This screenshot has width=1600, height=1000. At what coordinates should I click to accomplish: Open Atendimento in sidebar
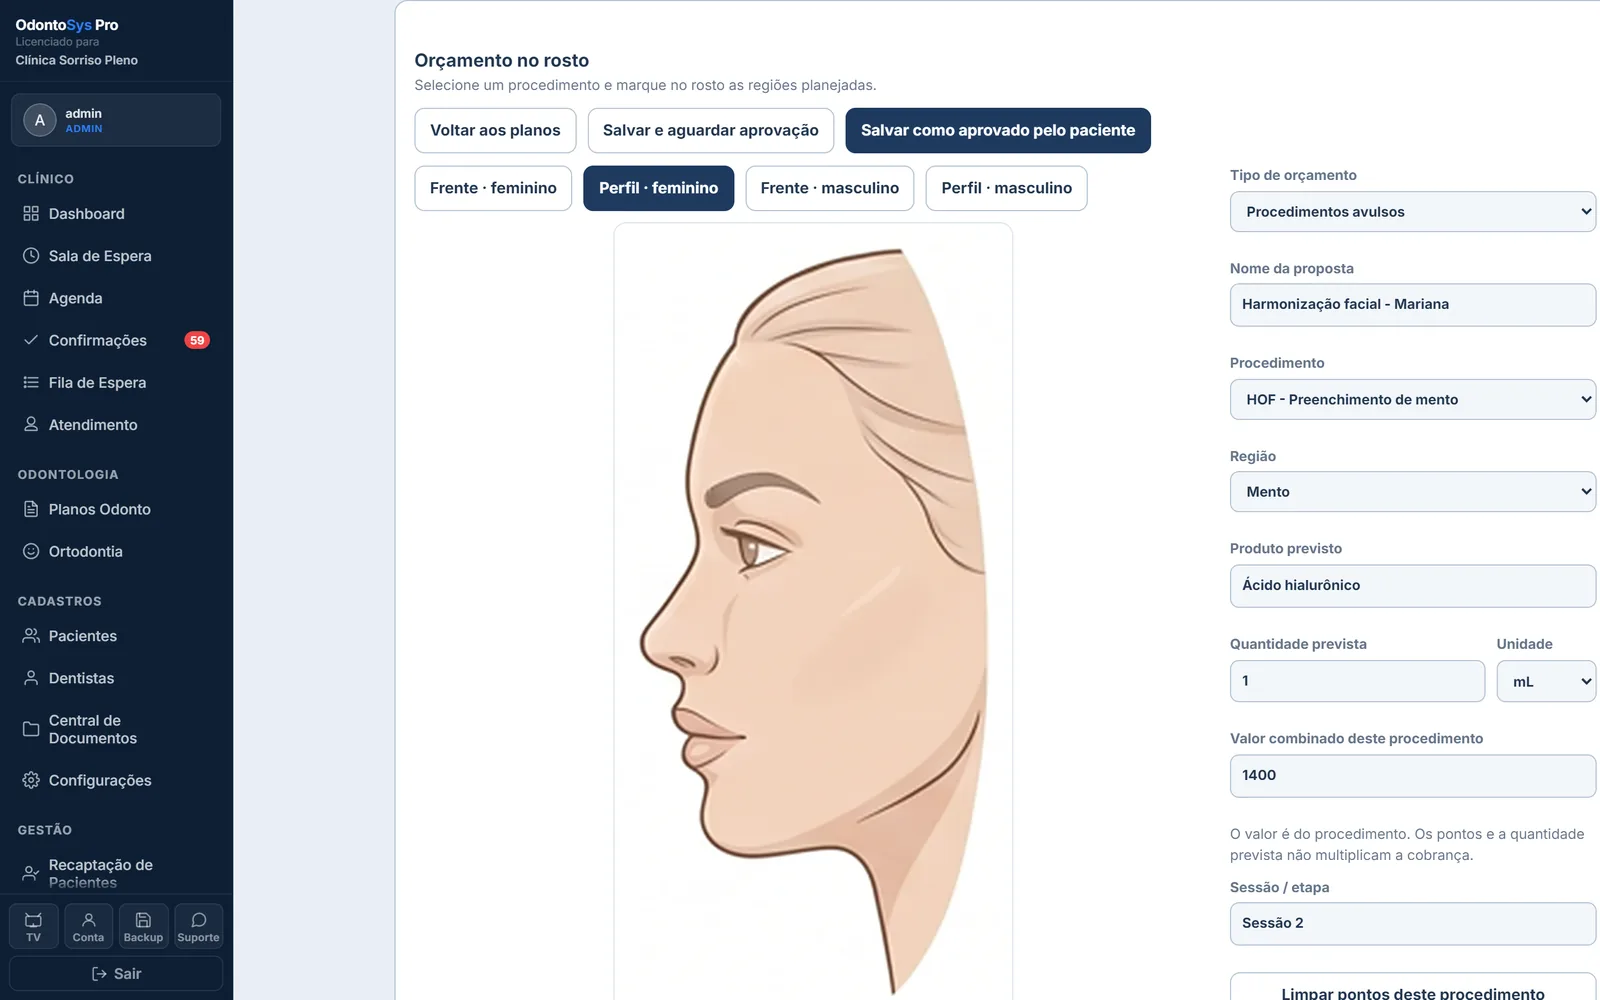(116, 425)
